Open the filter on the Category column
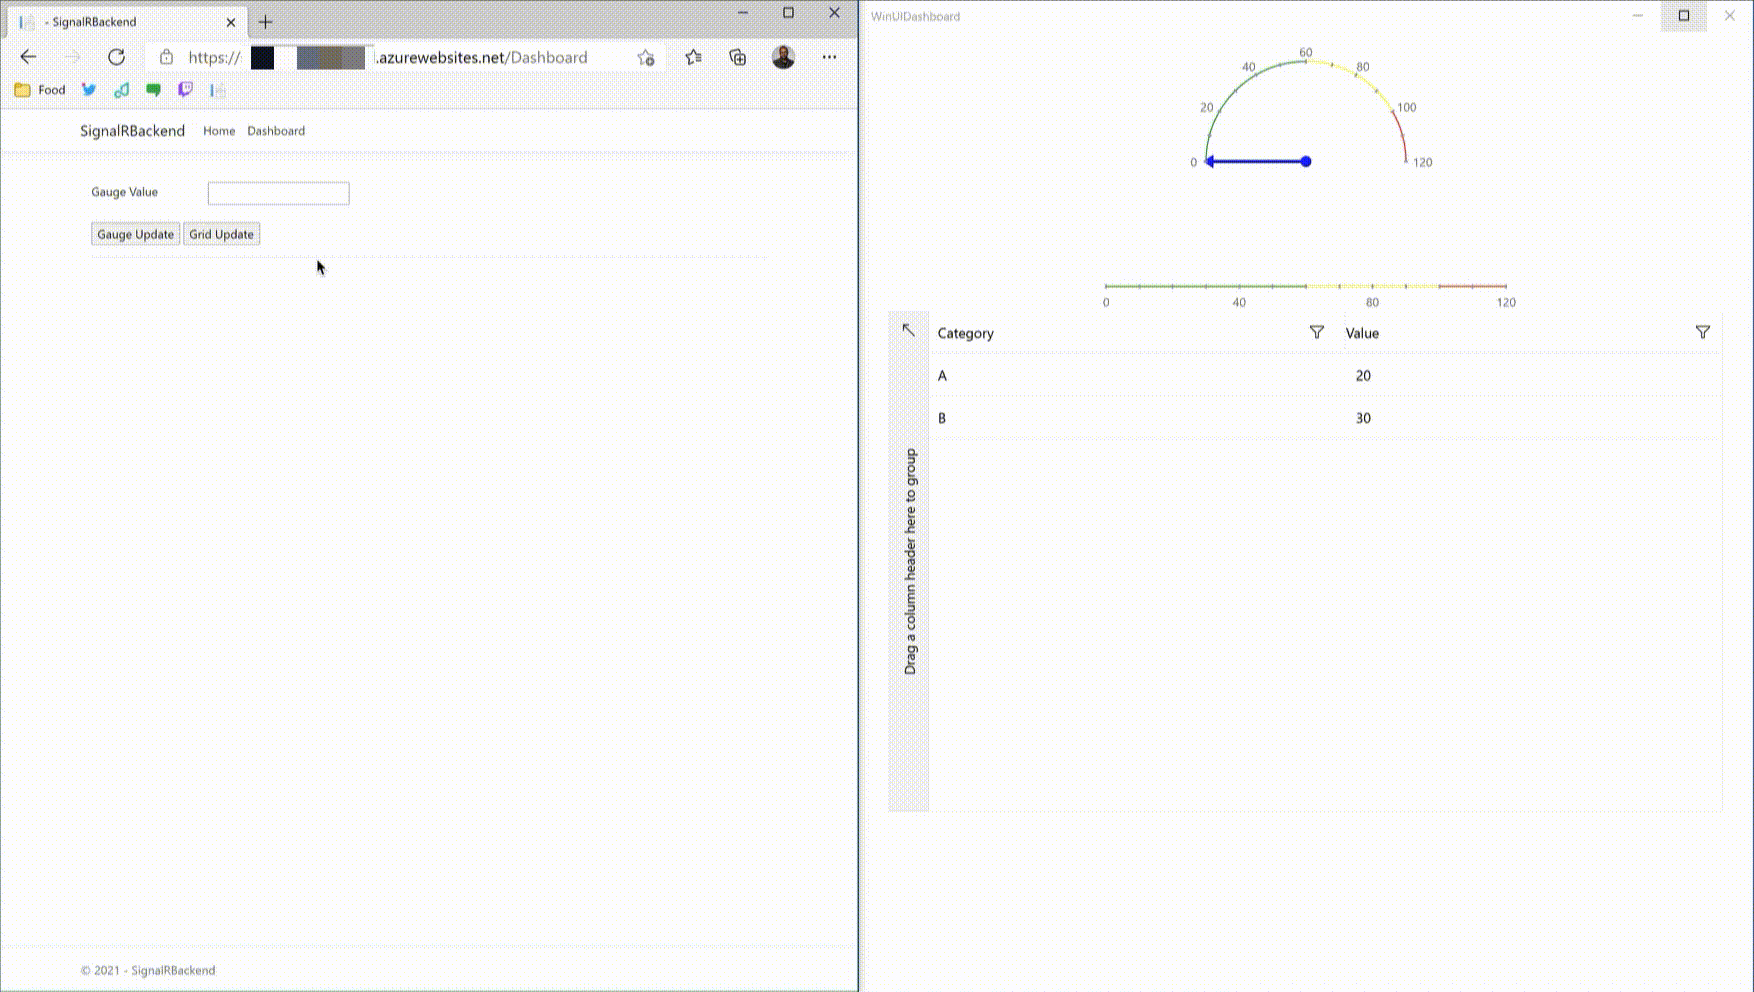Viewport: 1754px width, 992px height. (x=1316, y=333)
